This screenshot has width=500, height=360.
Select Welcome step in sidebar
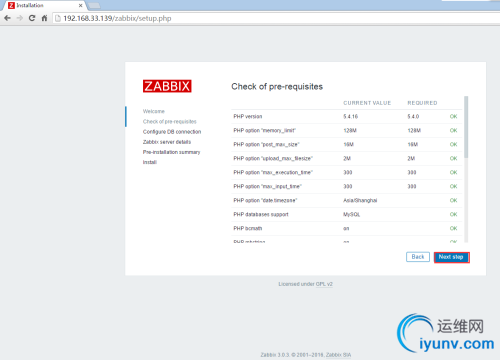point(154,111)
